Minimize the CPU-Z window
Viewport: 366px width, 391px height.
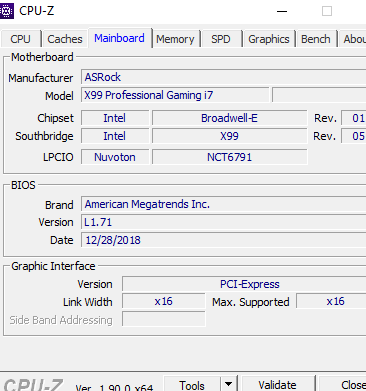(282, 11)
